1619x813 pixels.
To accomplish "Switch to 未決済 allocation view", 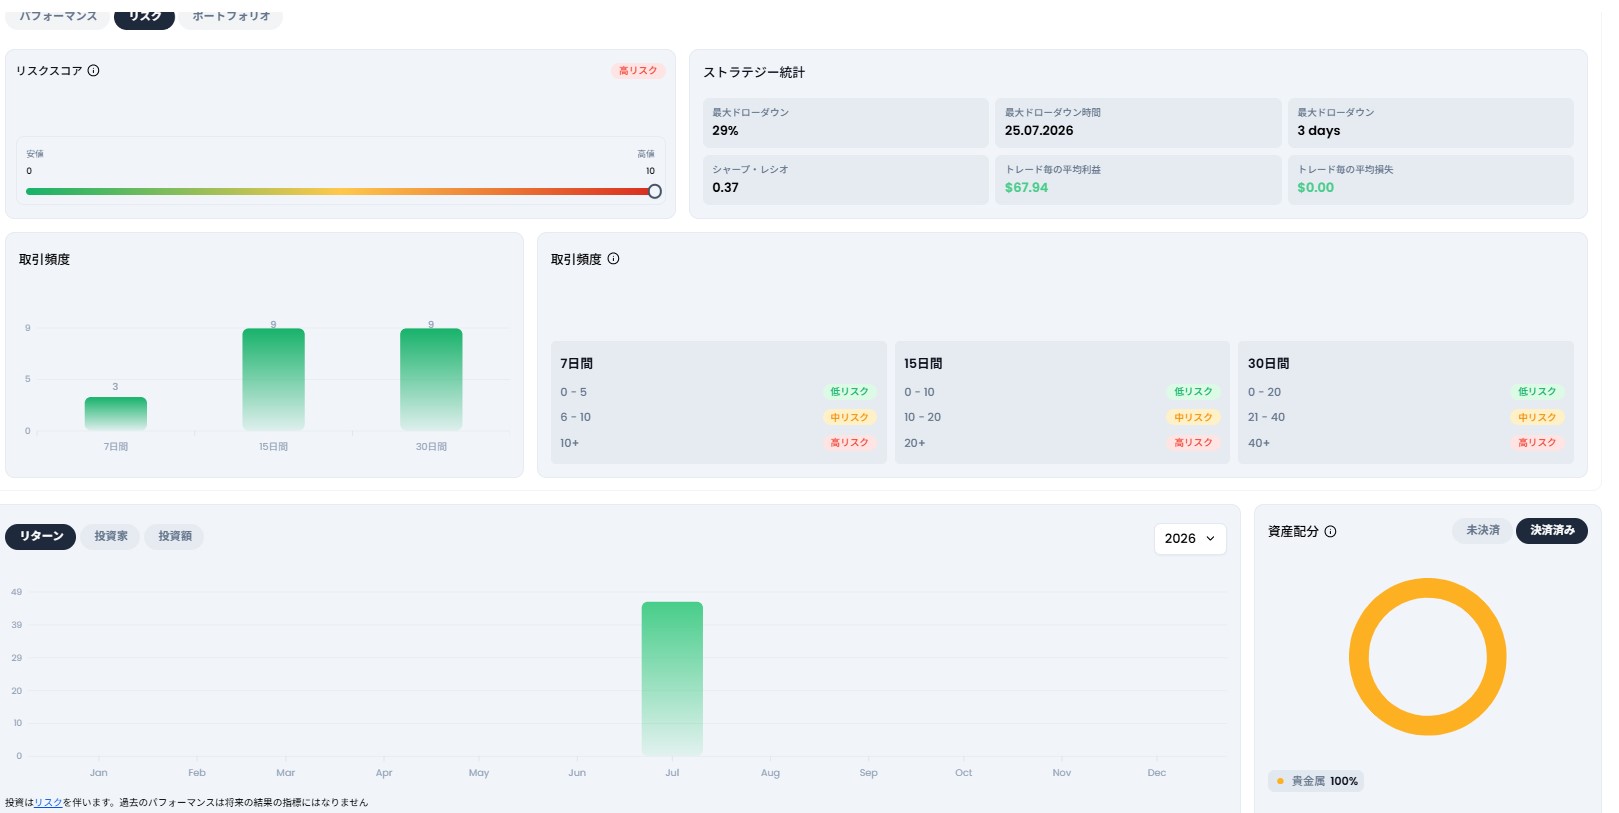I will [1482, 530].
